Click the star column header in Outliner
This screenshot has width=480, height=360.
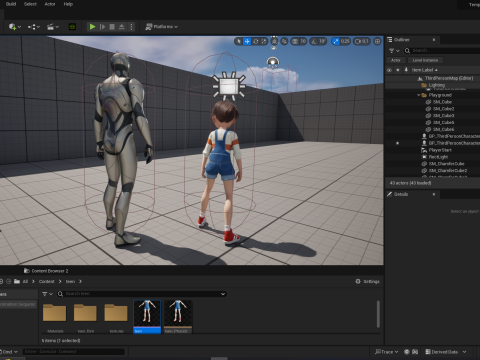[397, 70]
